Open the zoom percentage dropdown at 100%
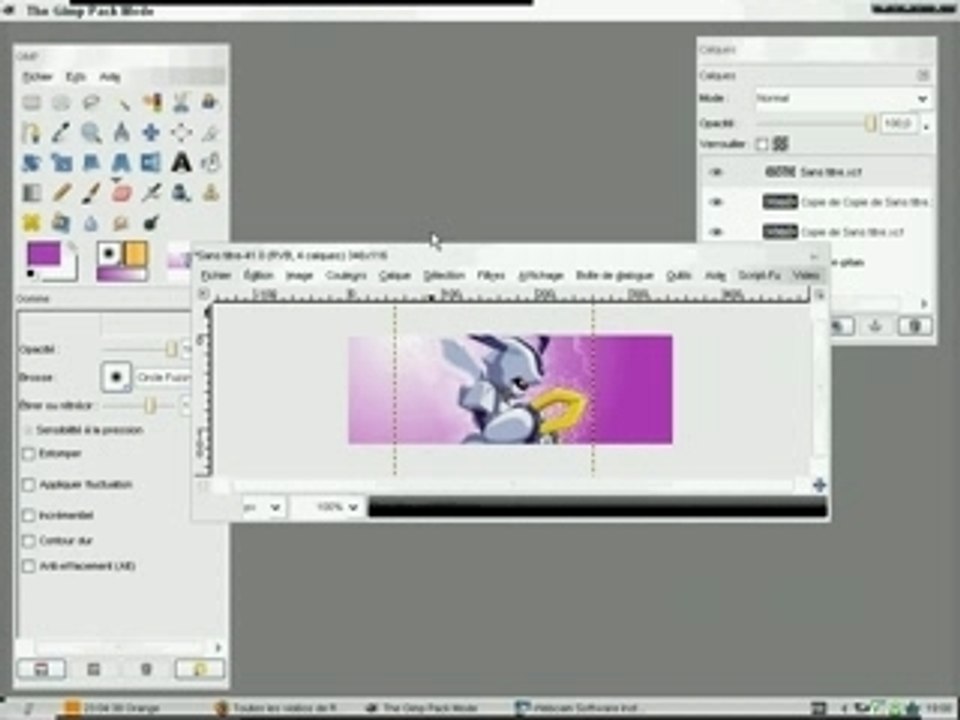 (x=329, y=507)
